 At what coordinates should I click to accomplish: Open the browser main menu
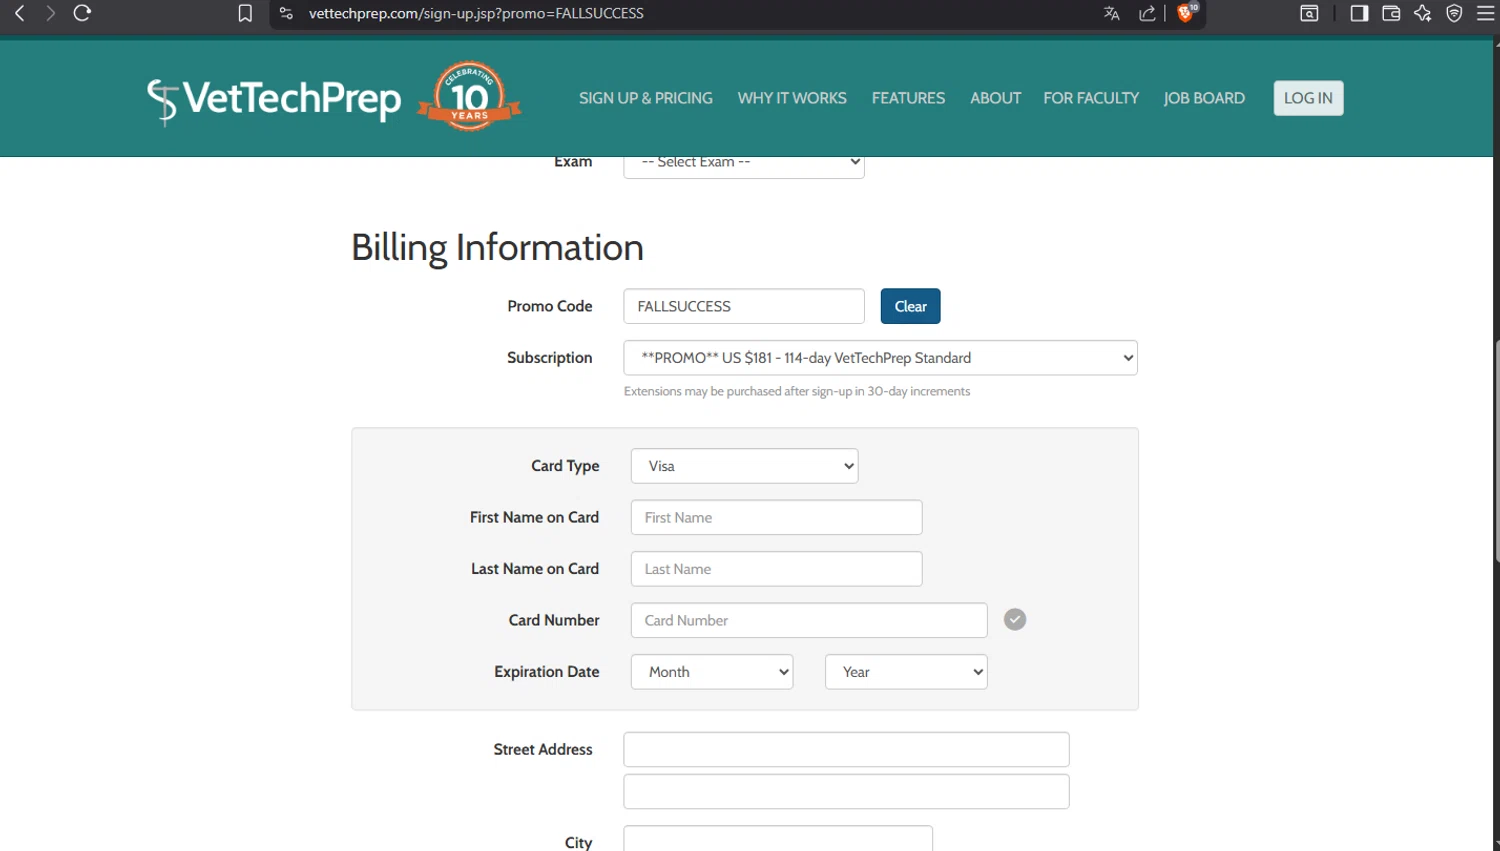pos(1485,13)
